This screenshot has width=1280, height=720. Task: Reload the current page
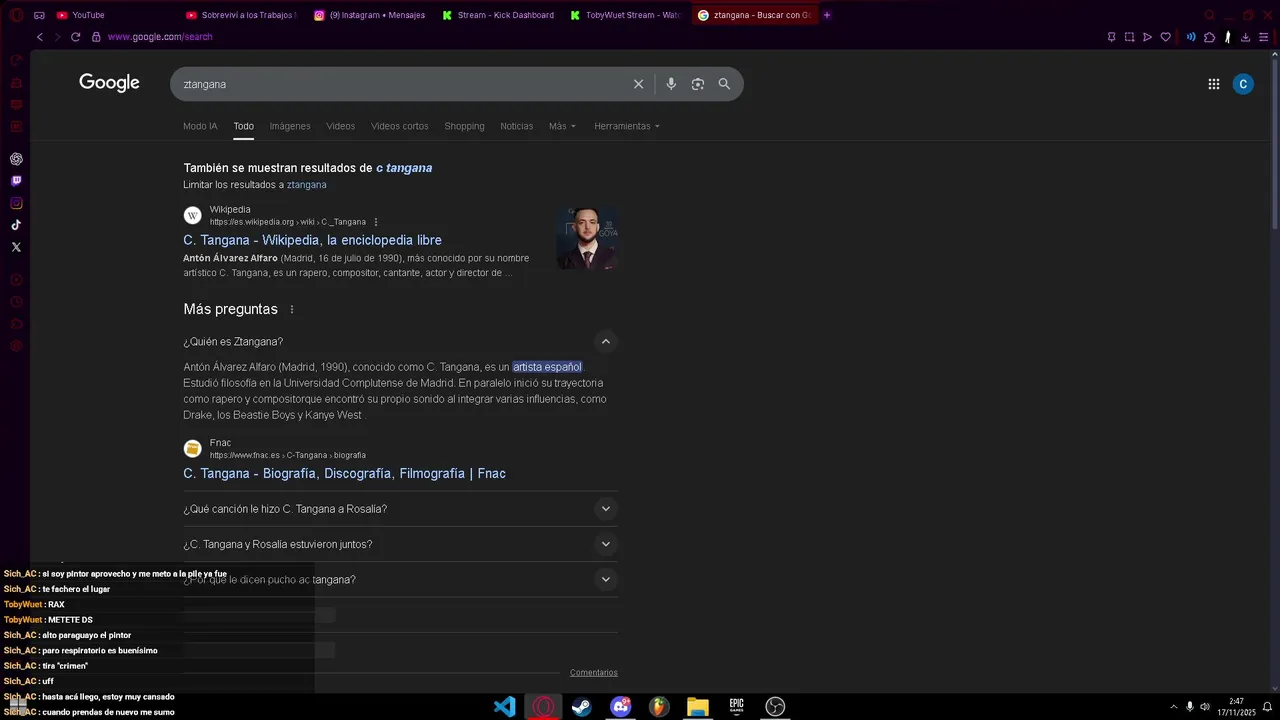pyautogui.click(x=75, y=37)
